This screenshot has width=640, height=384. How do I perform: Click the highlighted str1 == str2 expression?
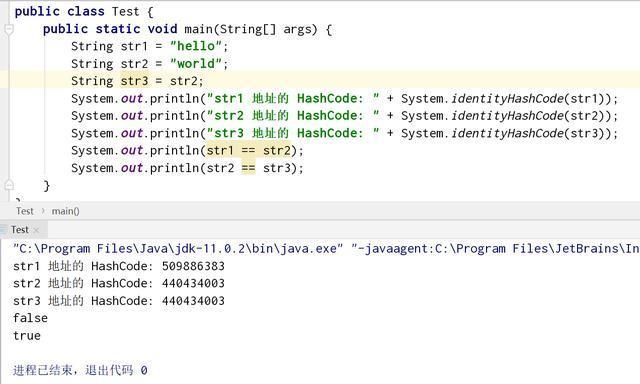pyautogui.click(x=249, y=151)
